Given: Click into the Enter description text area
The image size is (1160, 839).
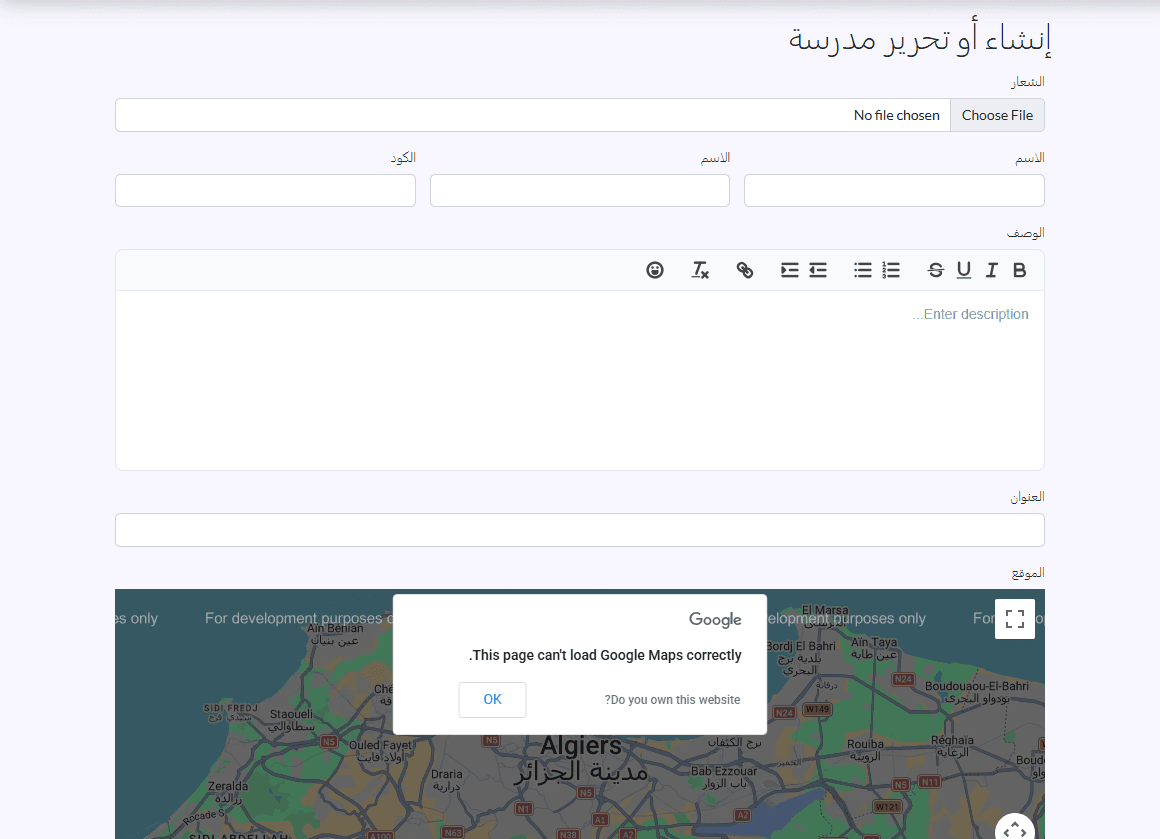Looking at the screenshot, I should point(580,380).
